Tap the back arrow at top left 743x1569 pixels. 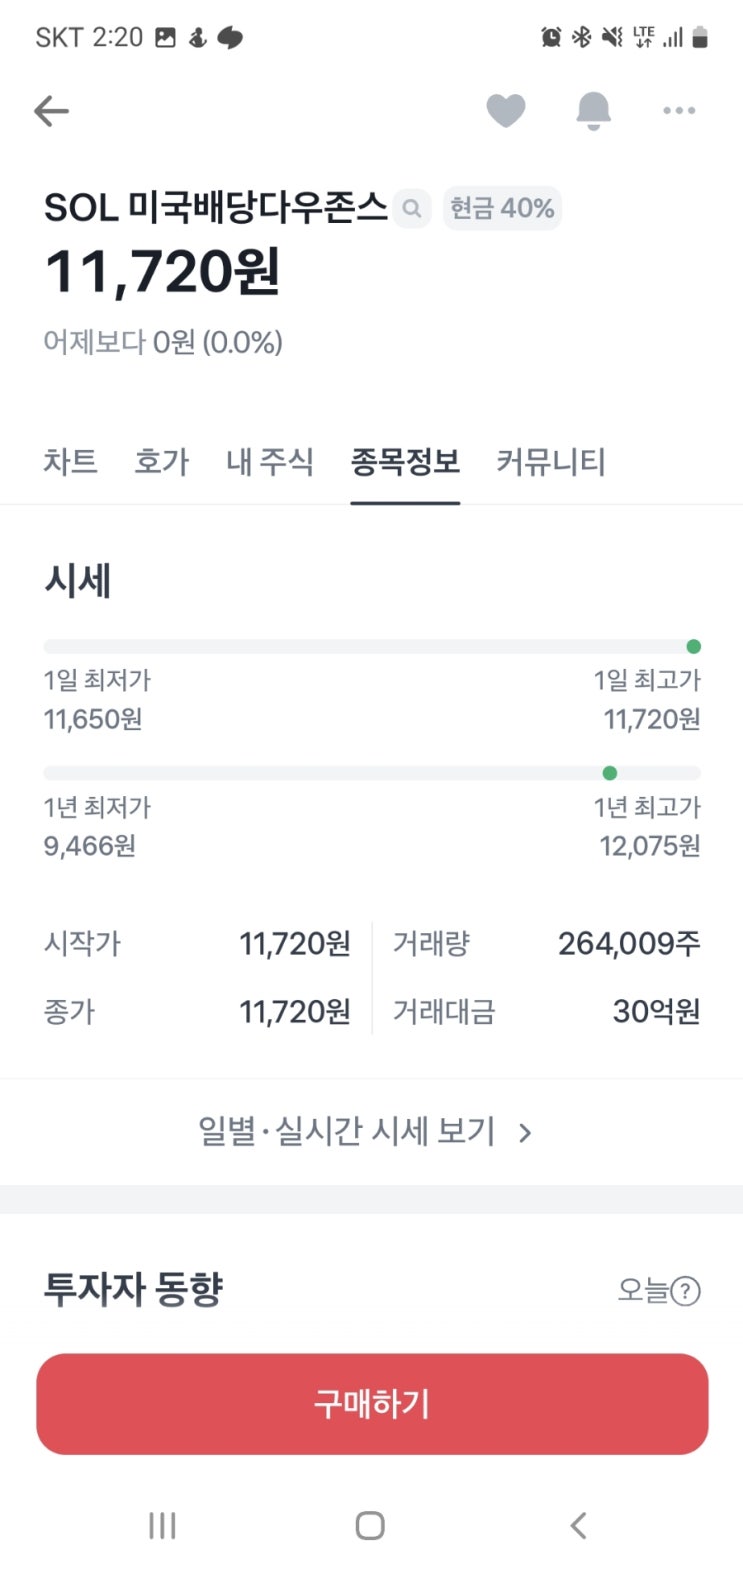tap(51, 111)
